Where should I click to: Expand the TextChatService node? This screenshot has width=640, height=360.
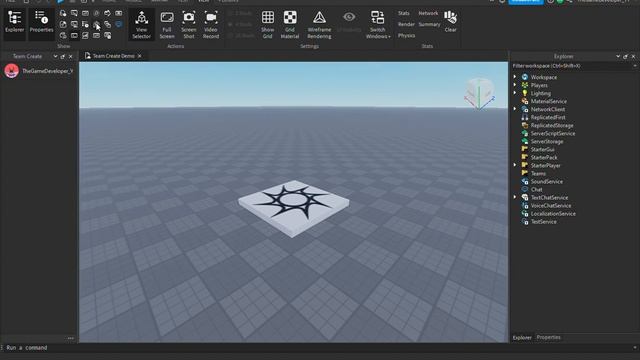point(515,197)
